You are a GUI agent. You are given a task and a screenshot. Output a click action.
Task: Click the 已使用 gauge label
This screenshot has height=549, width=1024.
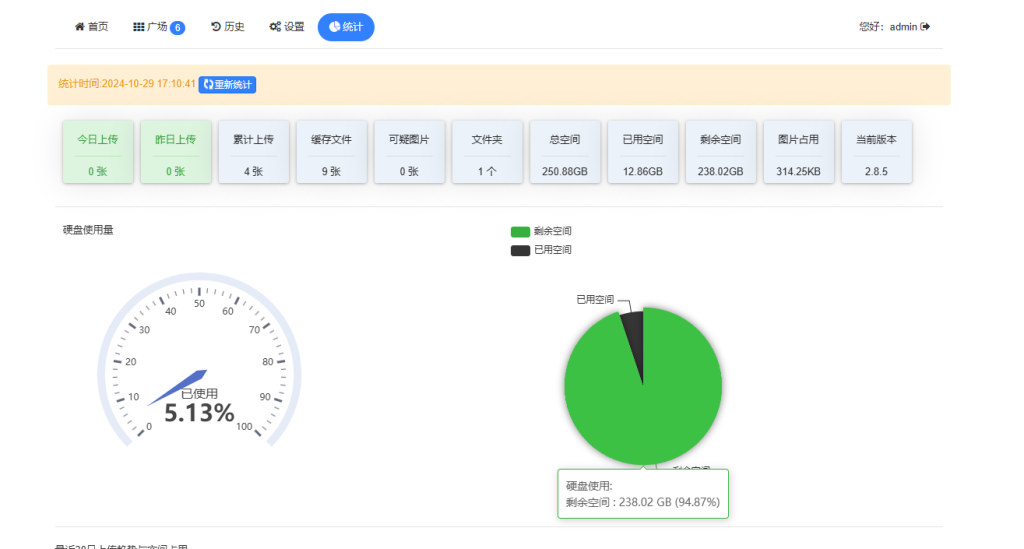pos(199,394)
